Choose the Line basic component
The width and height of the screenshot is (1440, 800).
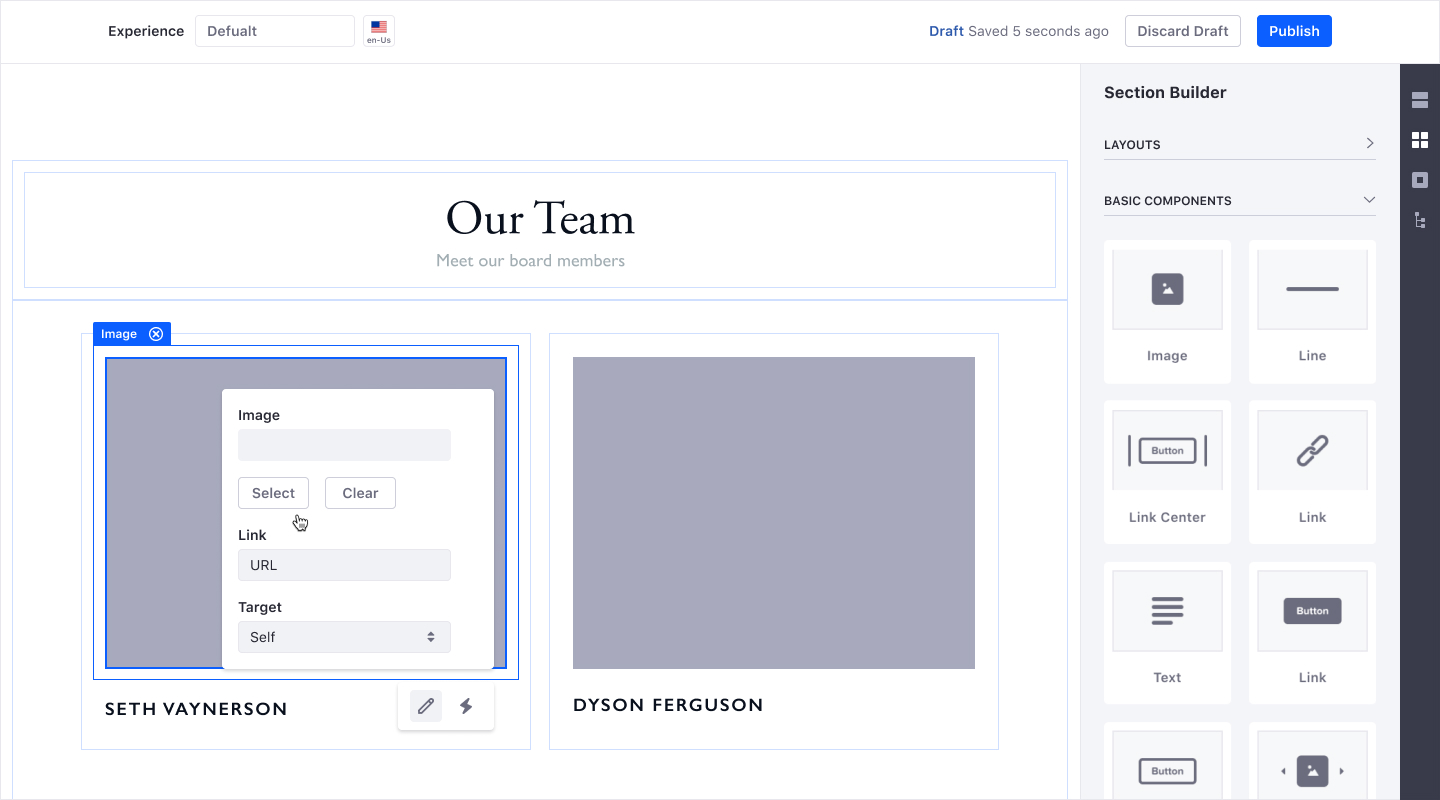[x=1312, y=311]
